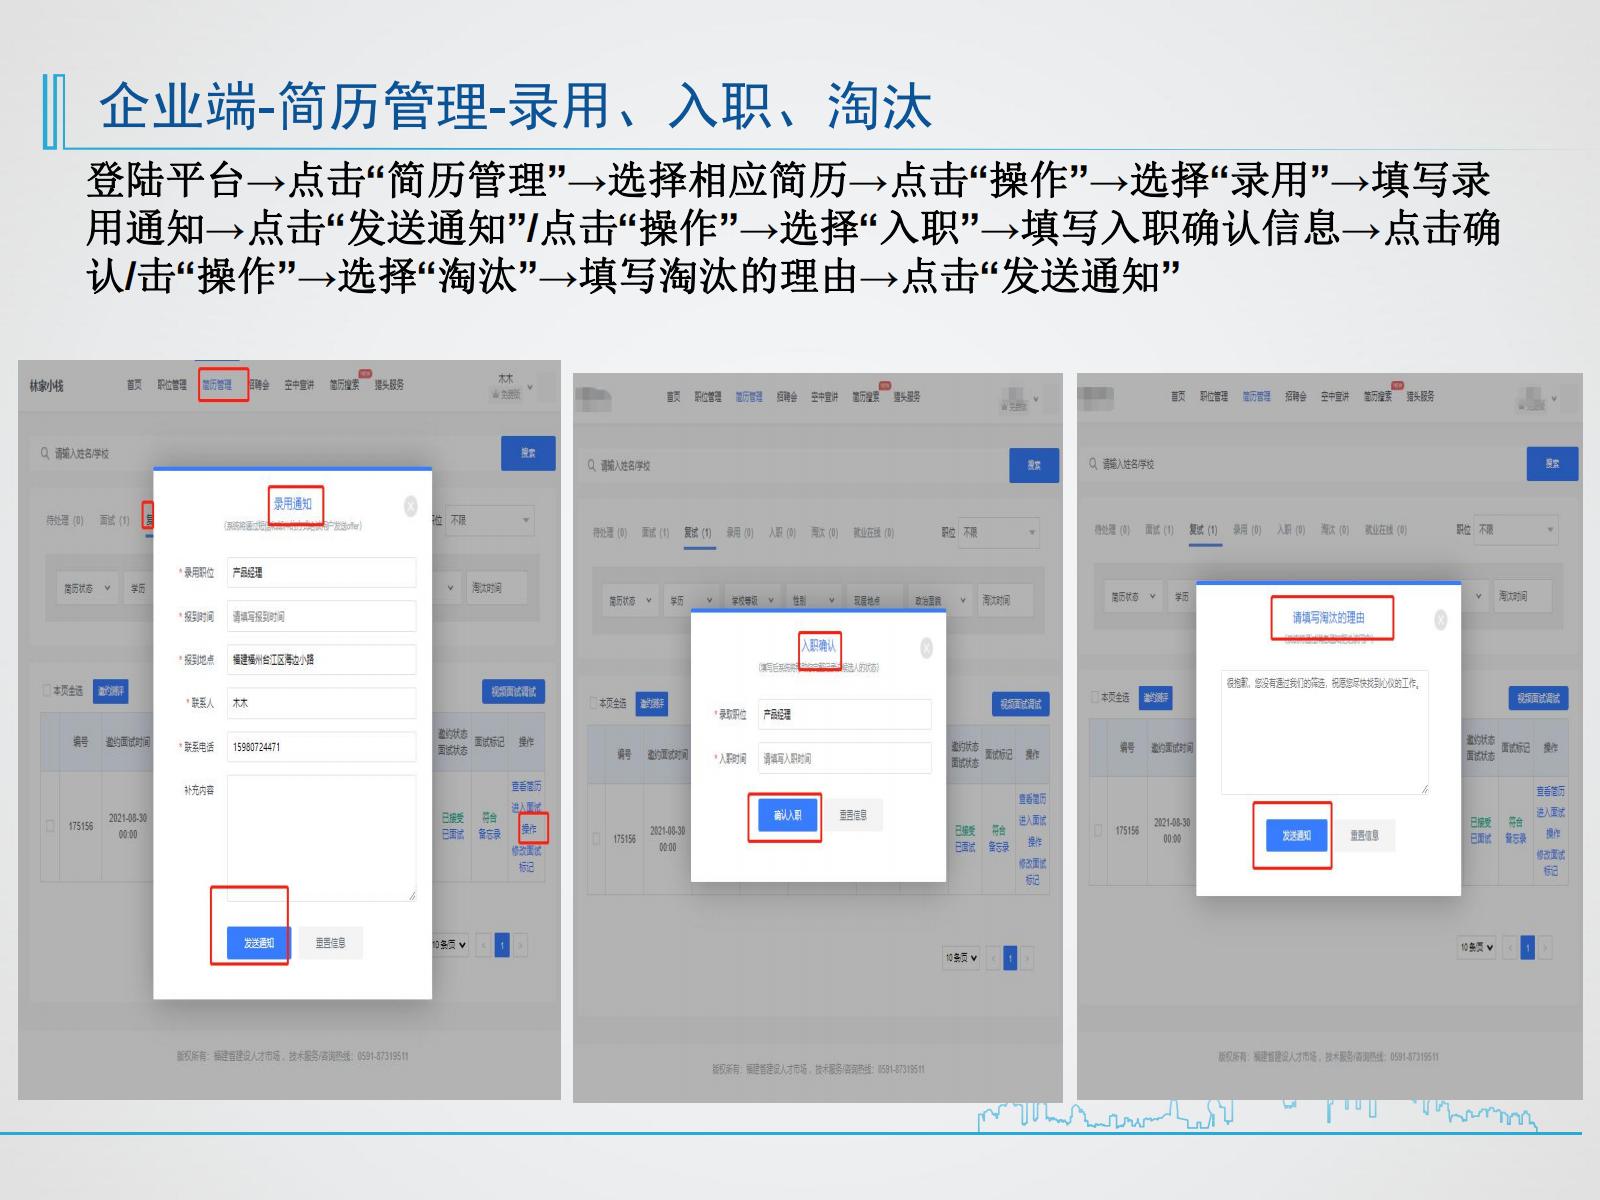Click the blue 确认入职 button
Image resolution: width=1600 pixels, height=1200 pixels.
[x=786, y=816]
